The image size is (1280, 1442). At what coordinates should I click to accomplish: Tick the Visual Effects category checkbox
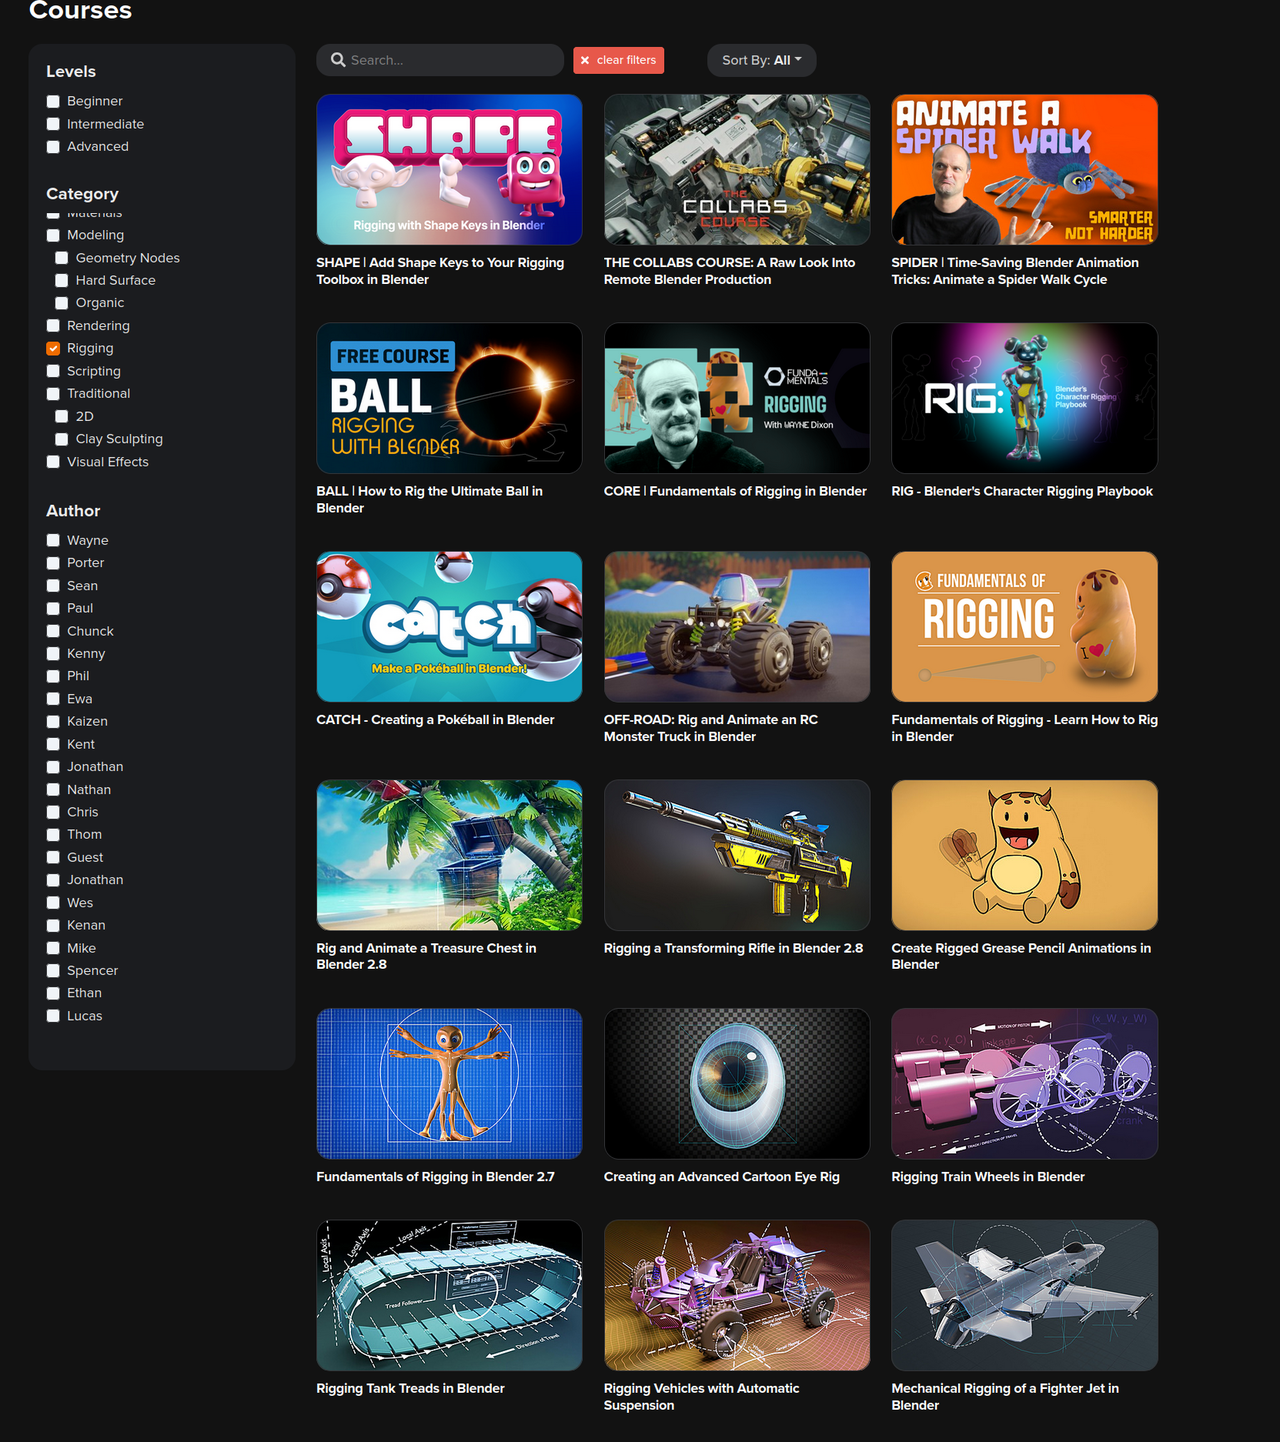53,462
